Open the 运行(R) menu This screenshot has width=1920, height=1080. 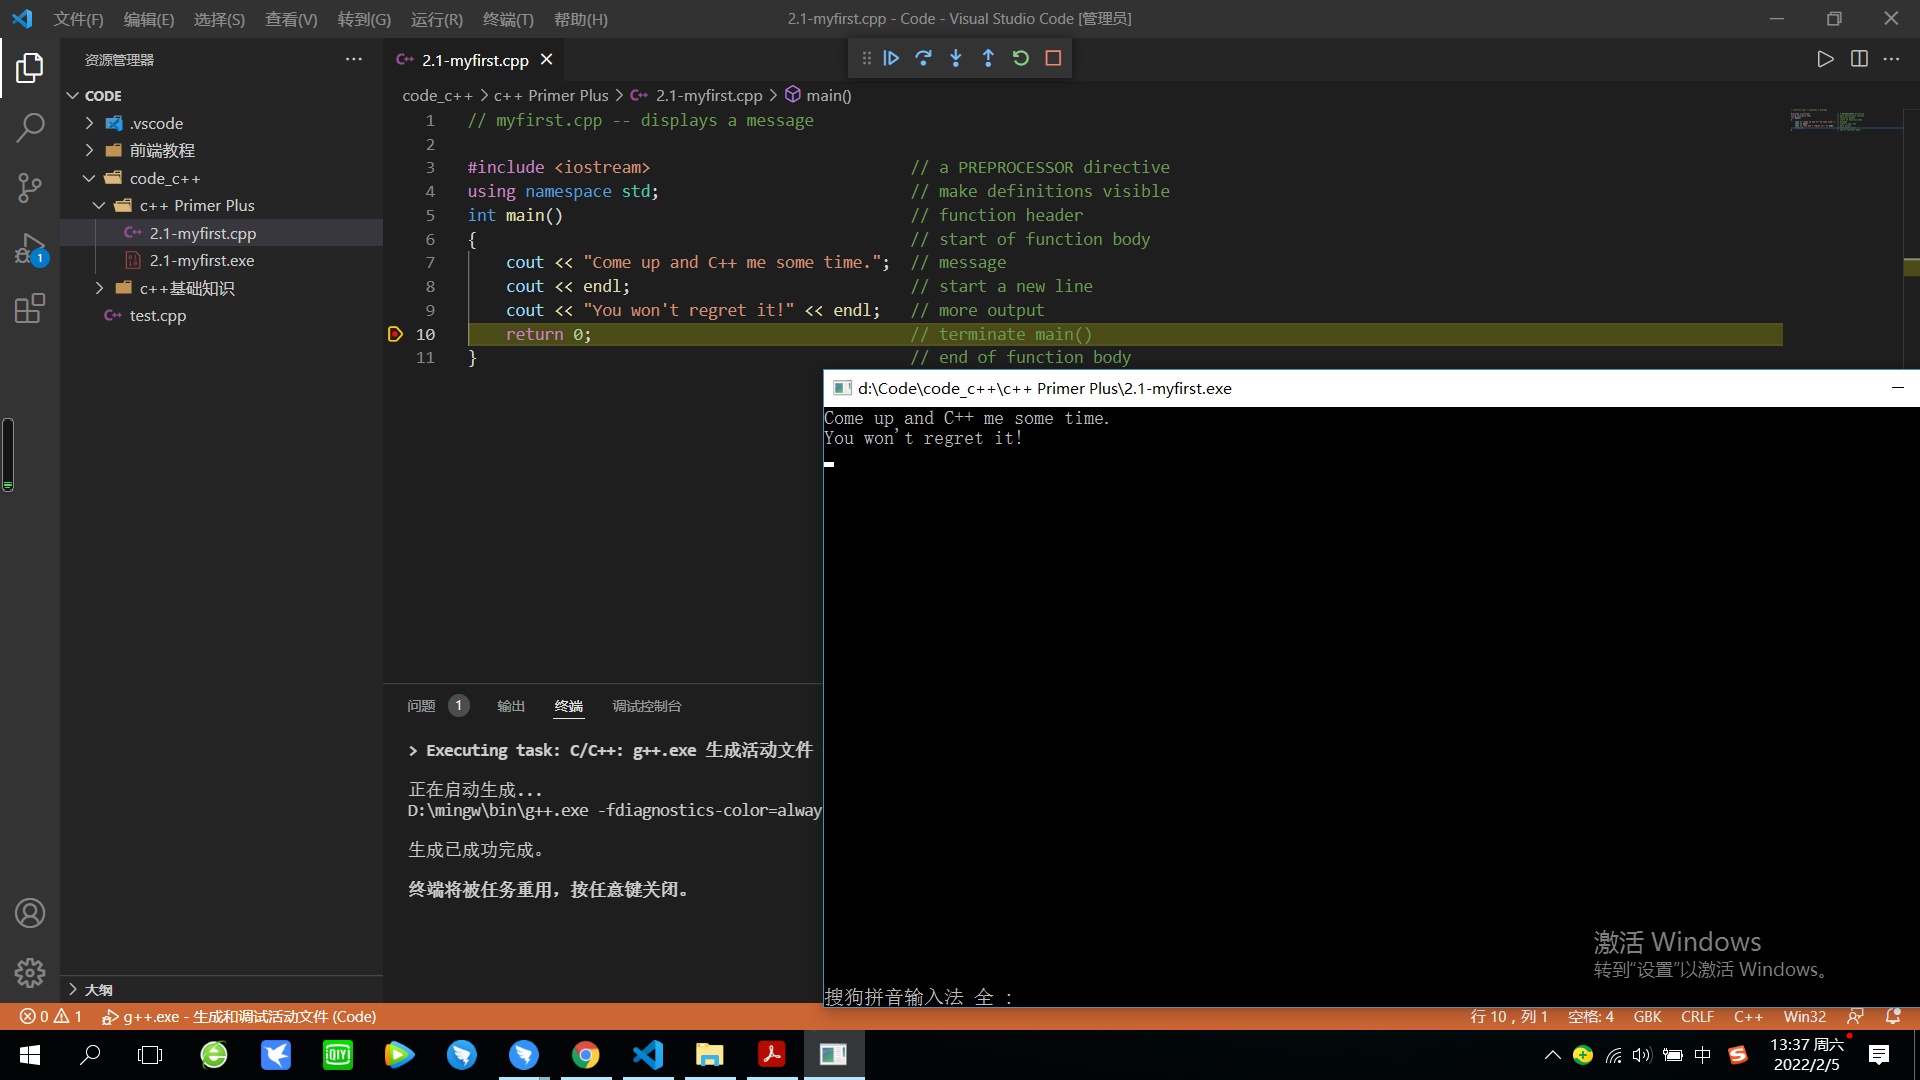(437, 19)
